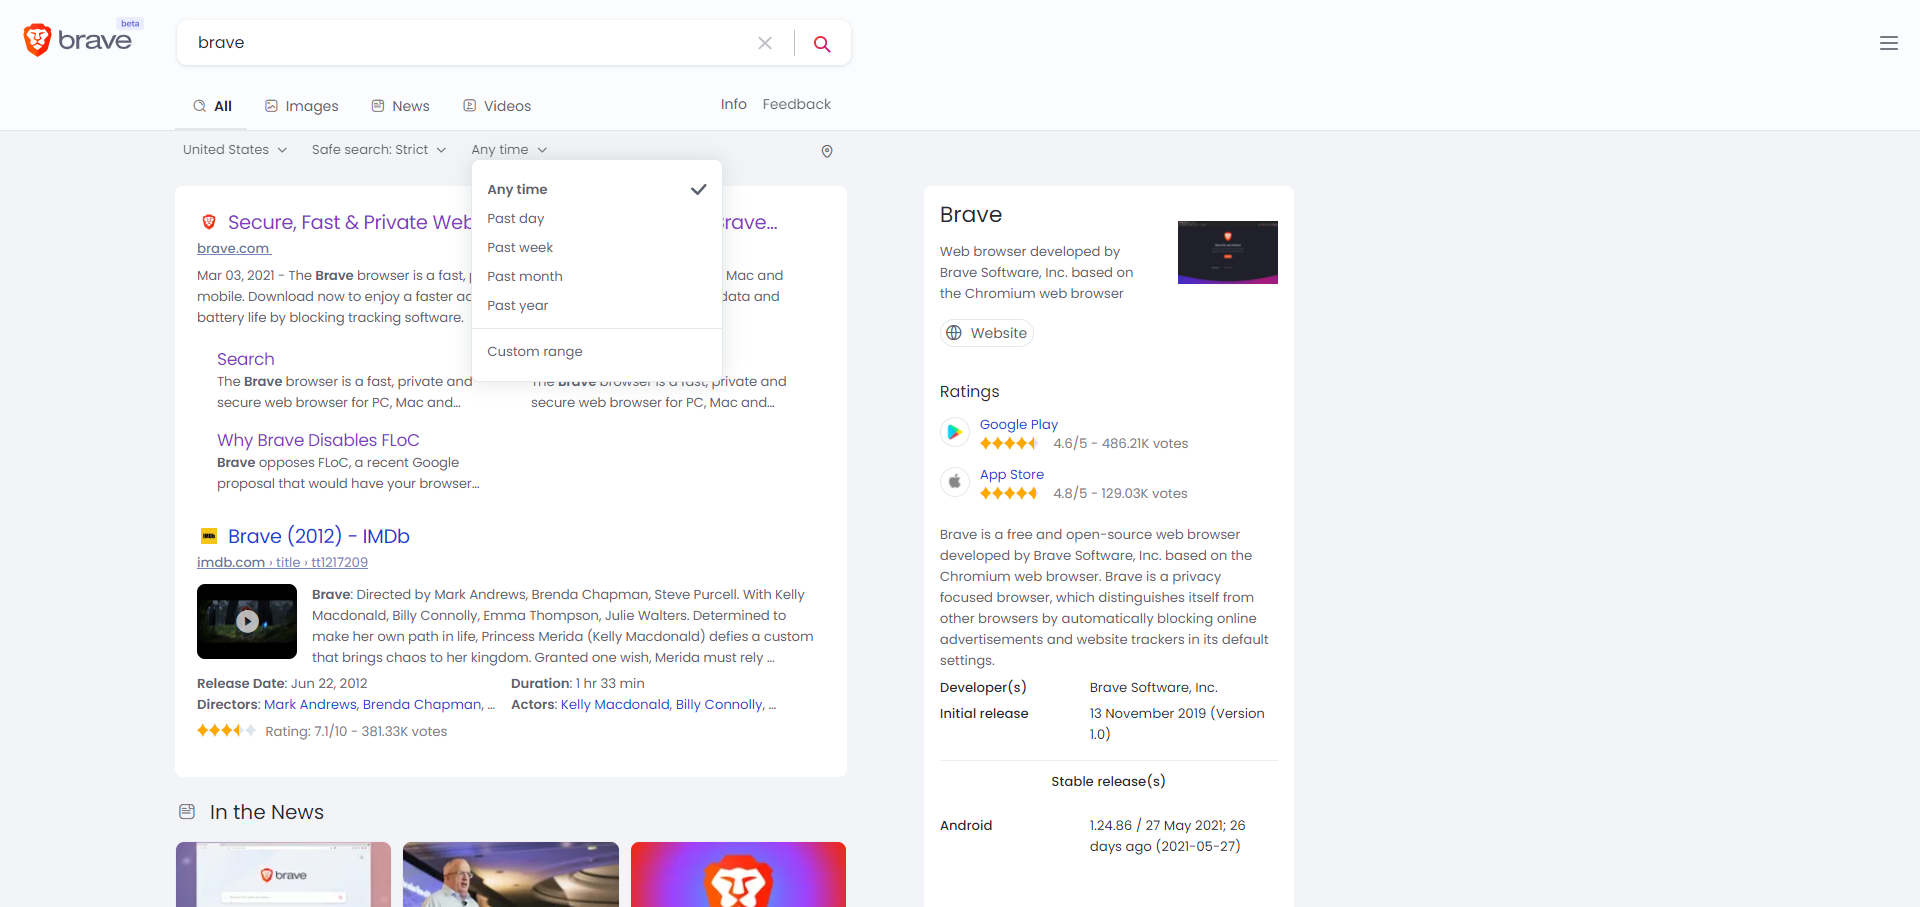
Task: Select Past week option
Action: pyautogui.click(x=597, y=247)
